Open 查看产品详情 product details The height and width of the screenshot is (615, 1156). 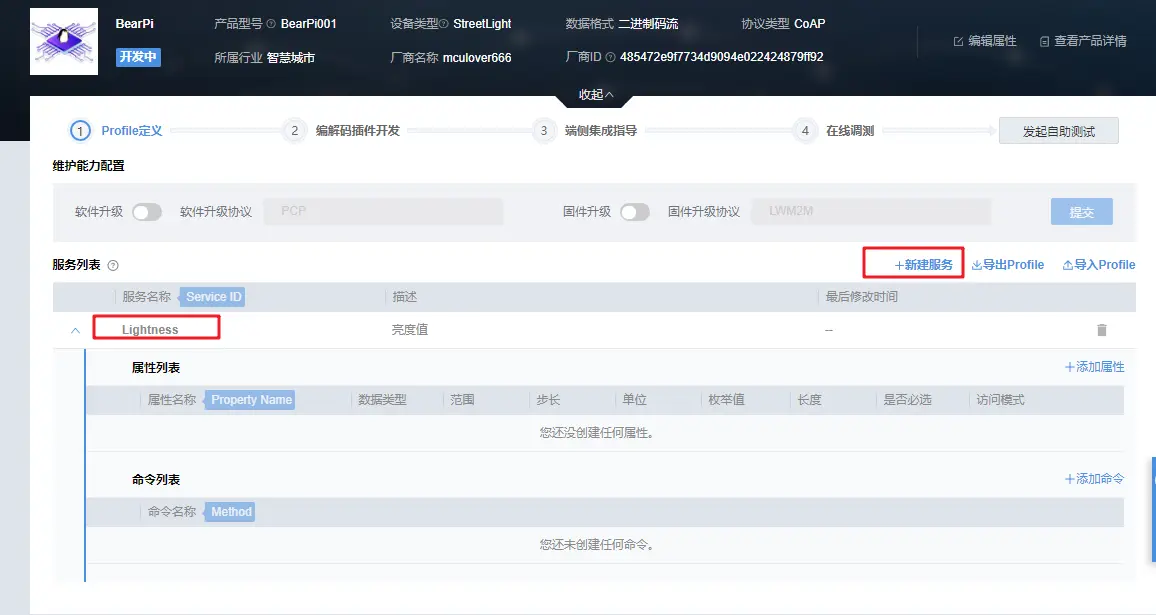click(1083, 41)
